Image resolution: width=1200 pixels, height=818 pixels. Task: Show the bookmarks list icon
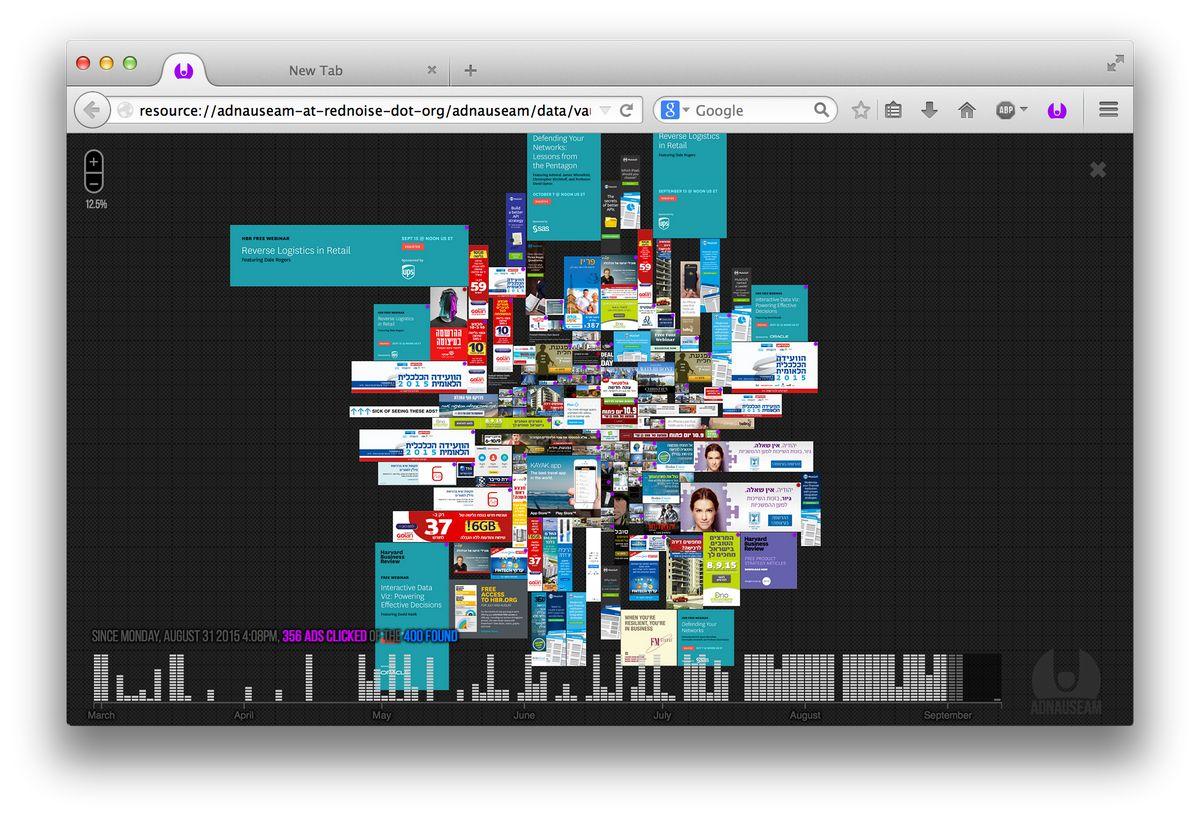893,110
